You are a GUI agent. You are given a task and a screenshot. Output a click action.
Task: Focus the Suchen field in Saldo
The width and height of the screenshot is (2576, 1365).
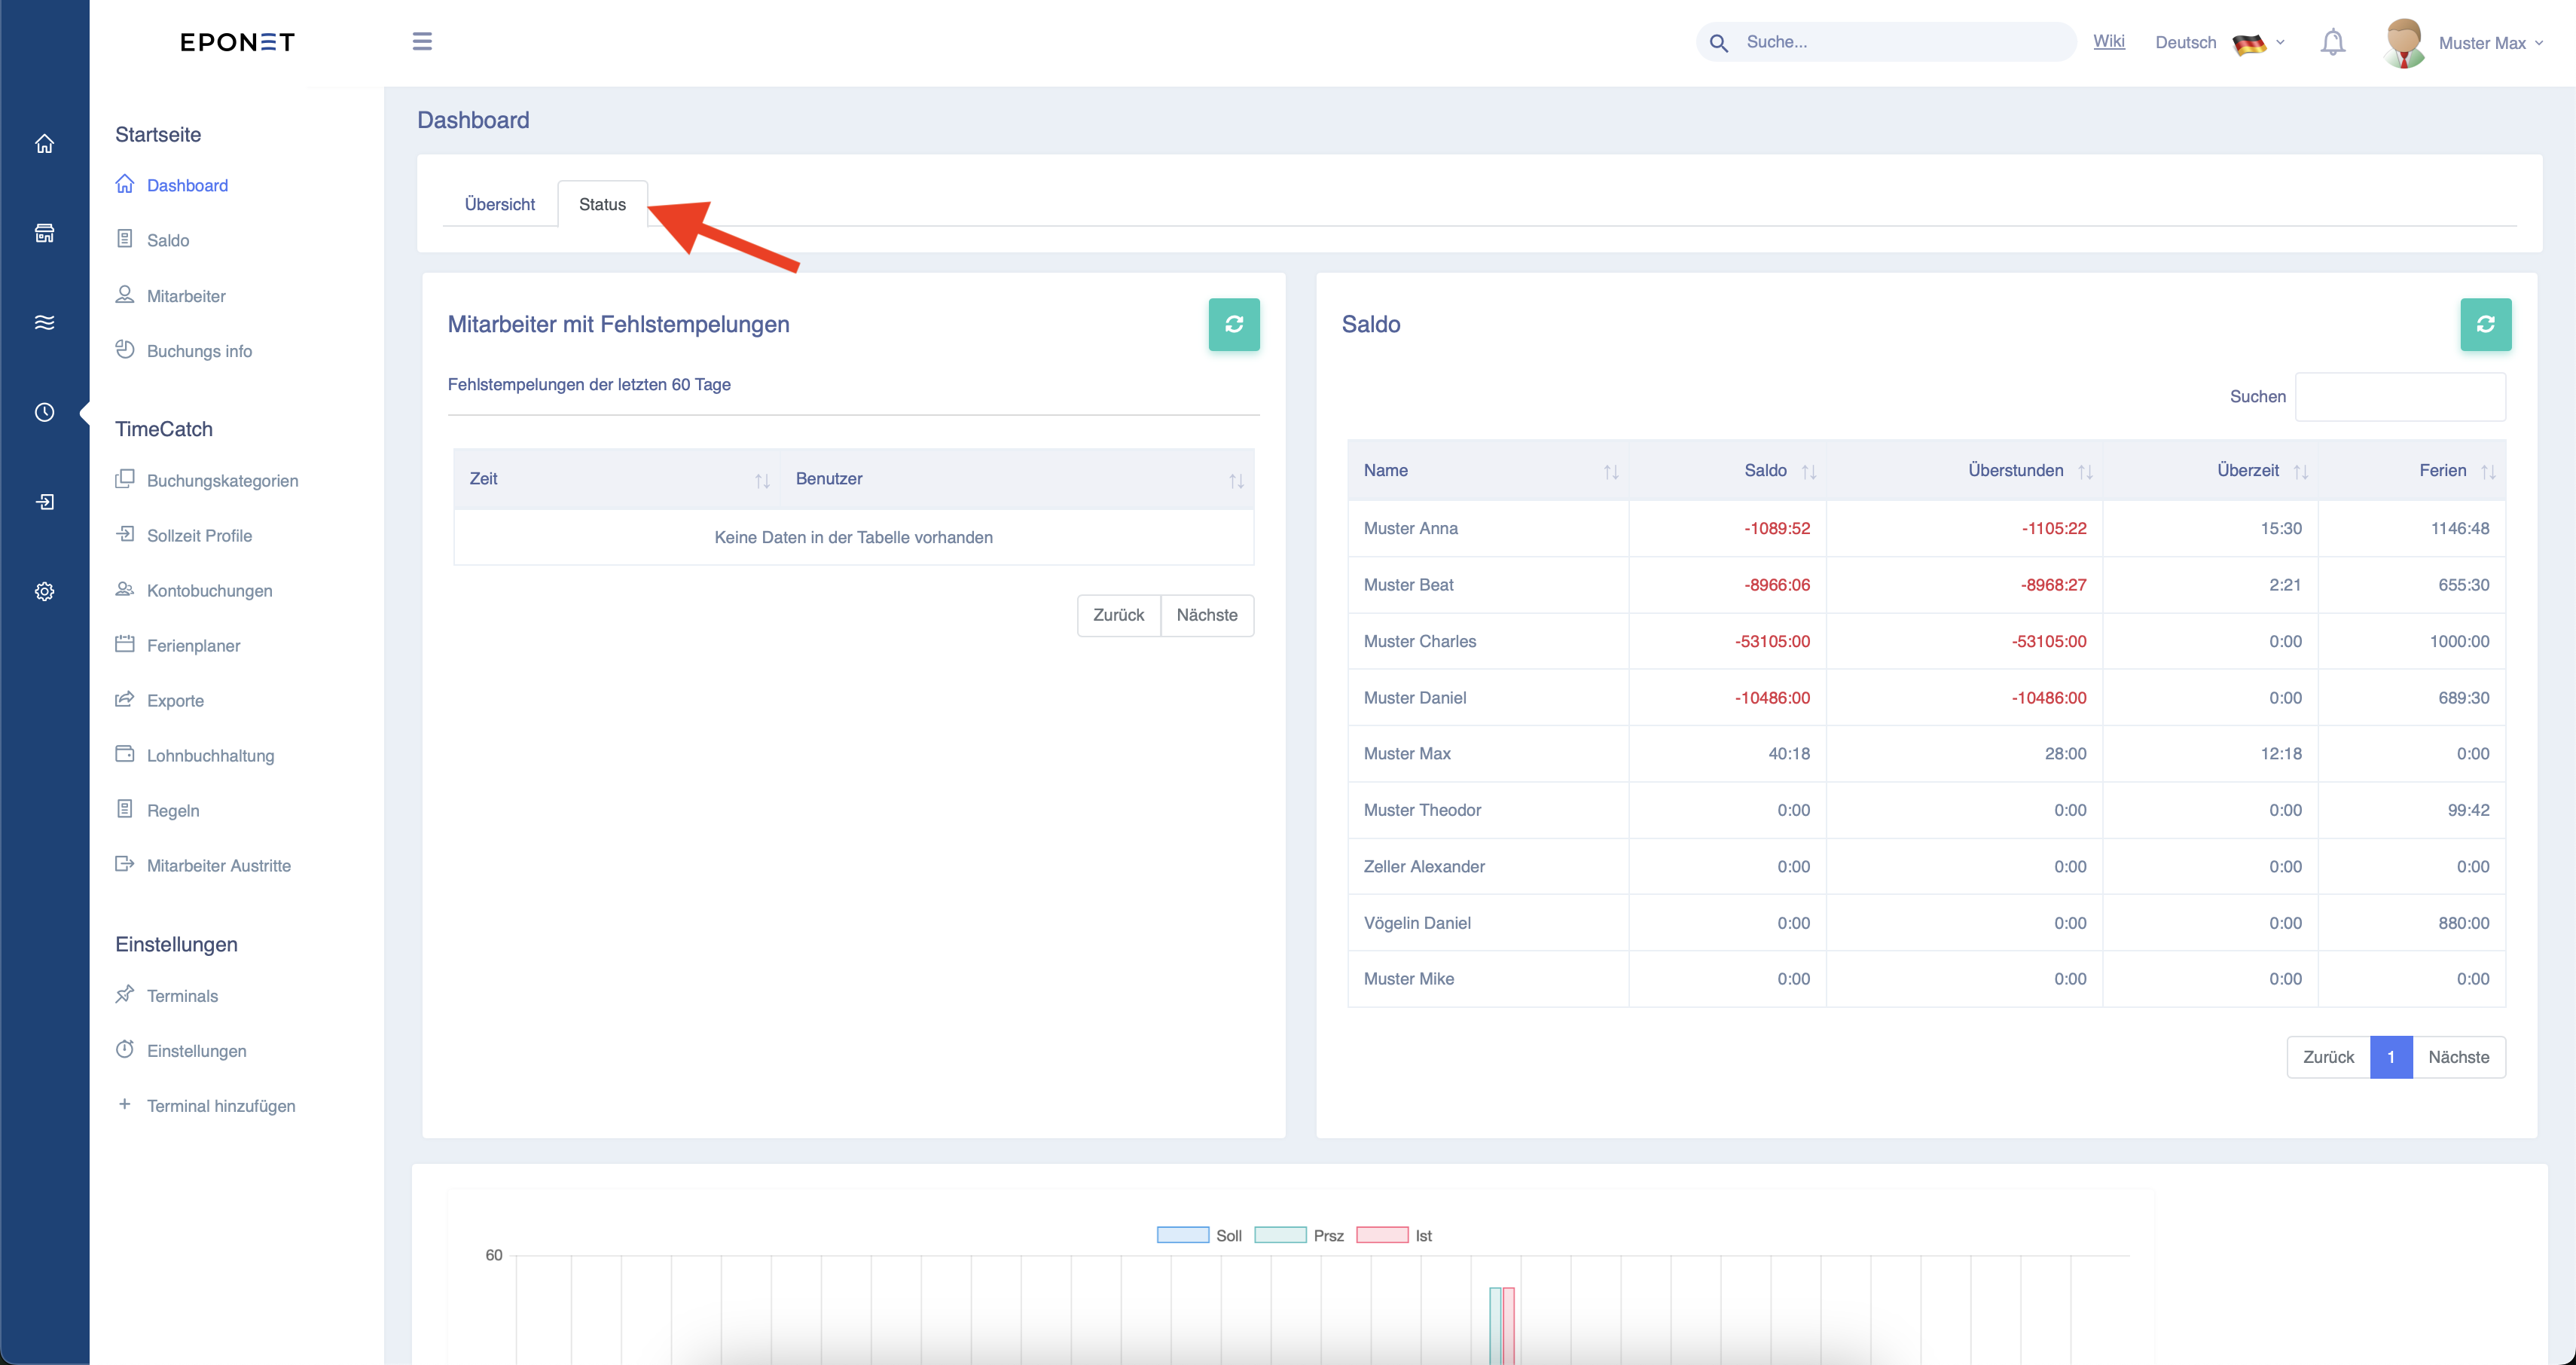(x=2400, y=396)
